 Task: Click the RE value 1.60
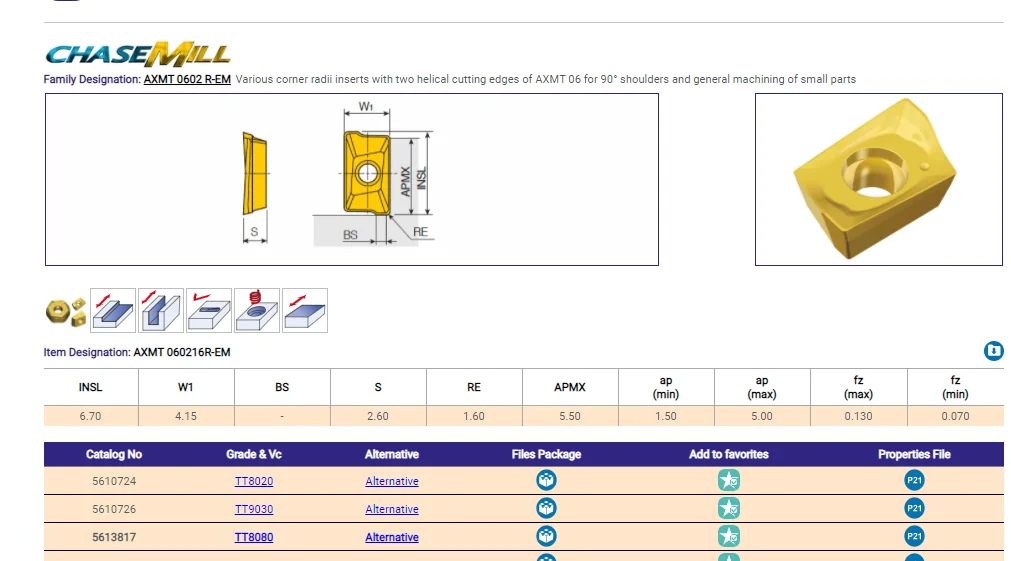pos(474,417)
